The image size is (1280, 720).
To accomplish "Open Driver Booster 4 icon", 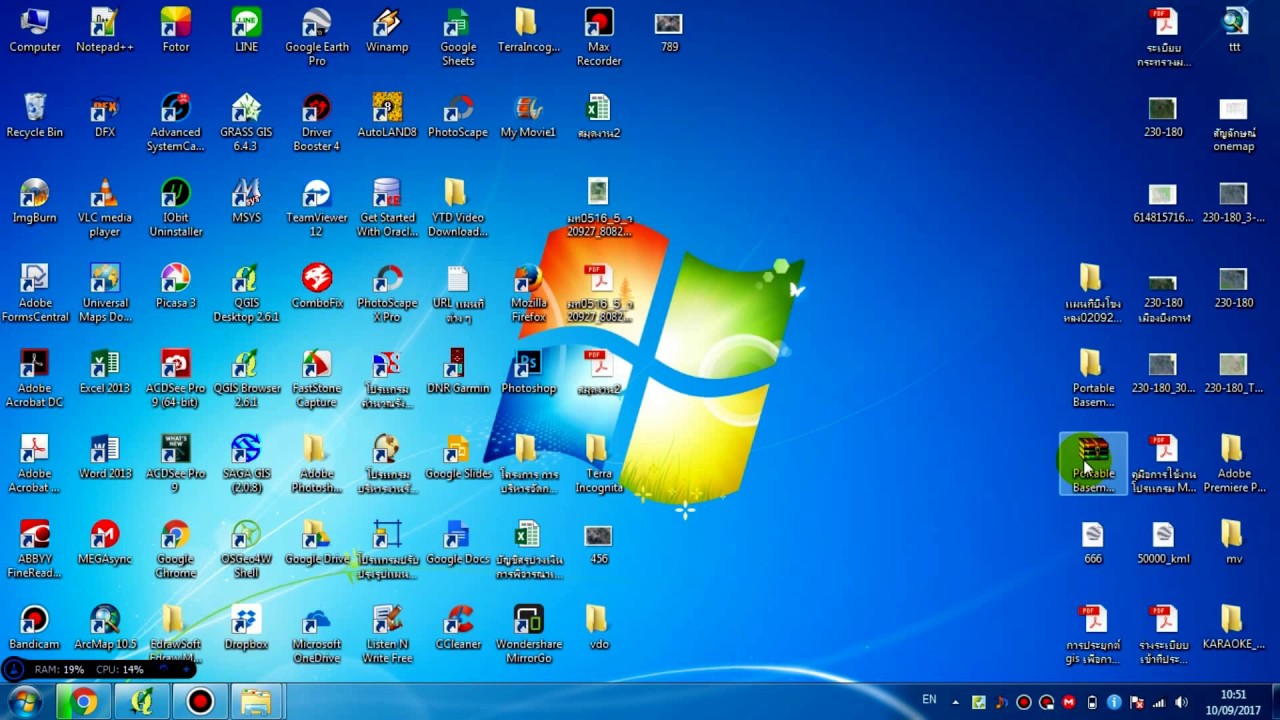I will [317, 122].
